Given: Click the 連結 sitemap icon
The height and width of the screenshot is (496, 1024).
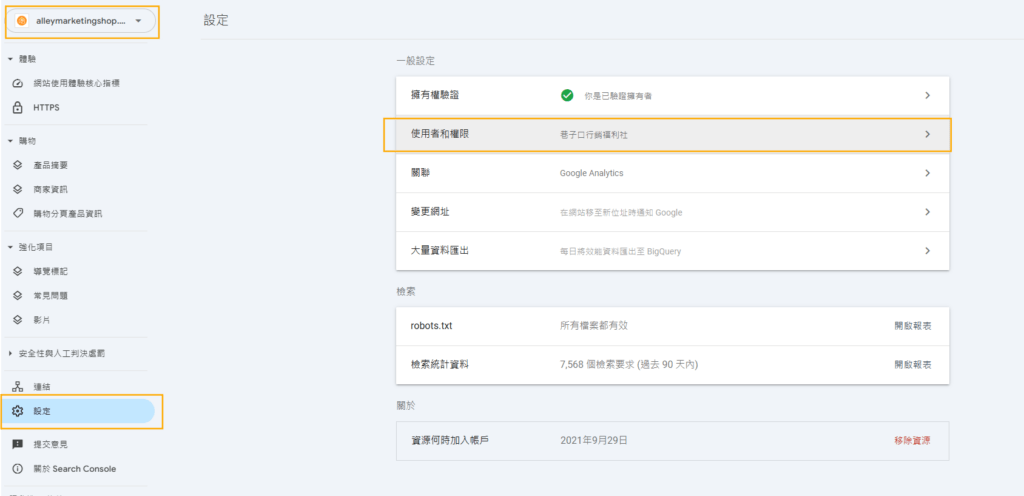Looking at the screenshot, I should coord(18,386).
